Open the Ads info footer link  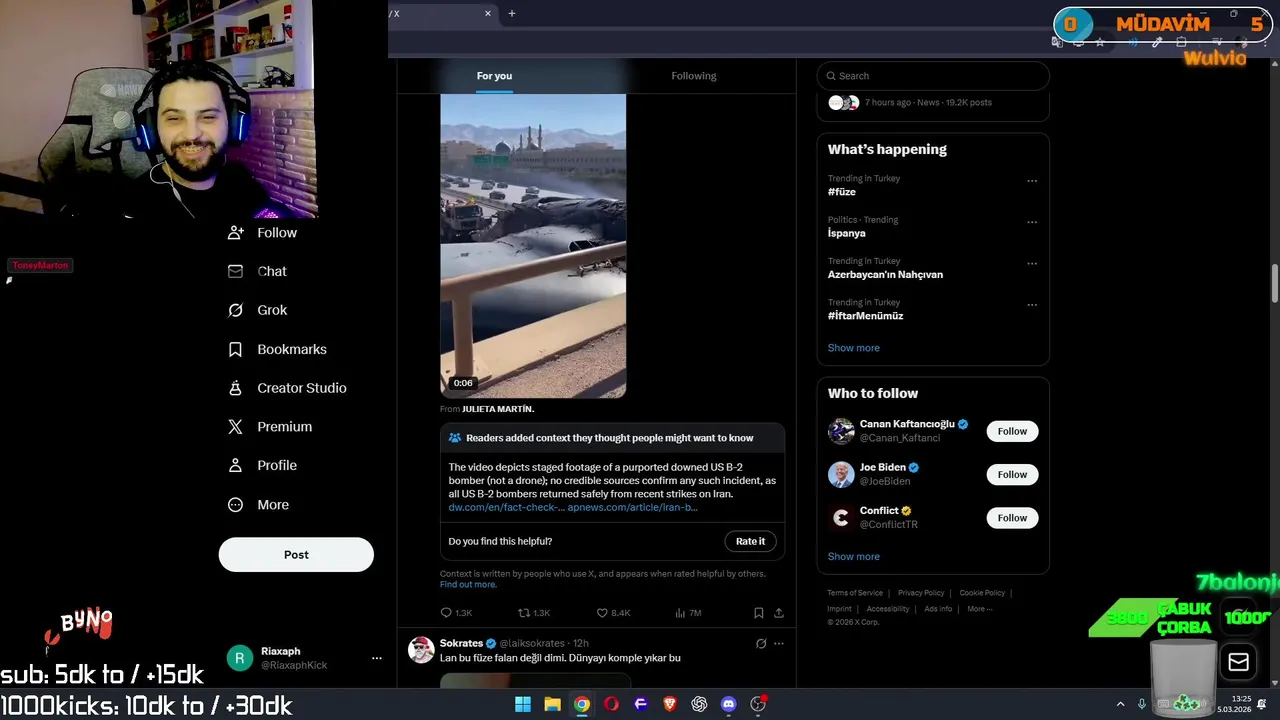tap(938, 609)
